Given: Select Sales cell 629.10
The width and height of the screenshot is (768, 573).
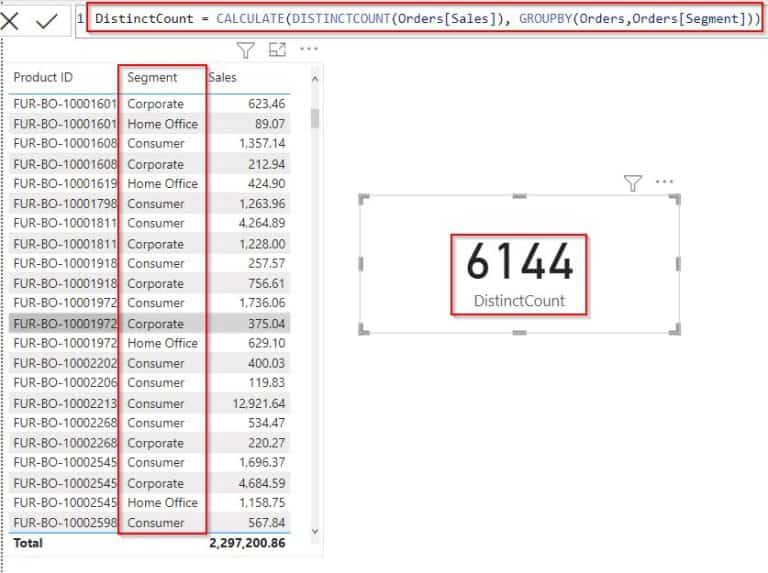Looking at the screenshot, I should [x=266, y=343].
